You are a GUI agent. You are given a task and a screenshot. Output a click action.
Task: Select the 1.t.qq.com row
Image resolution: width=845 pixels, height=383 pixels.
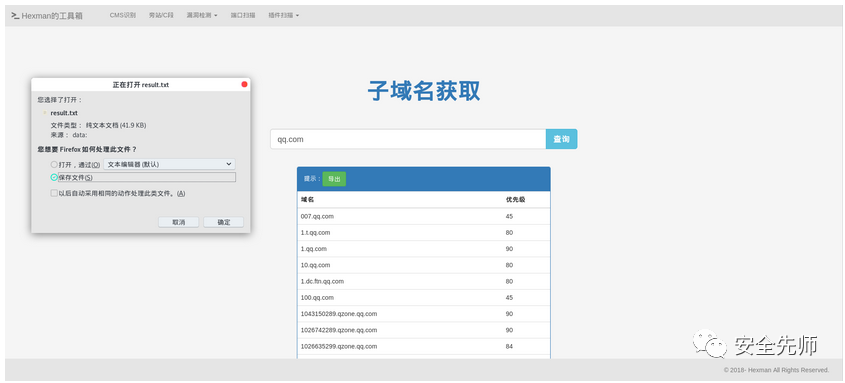[x=424, y=232]
